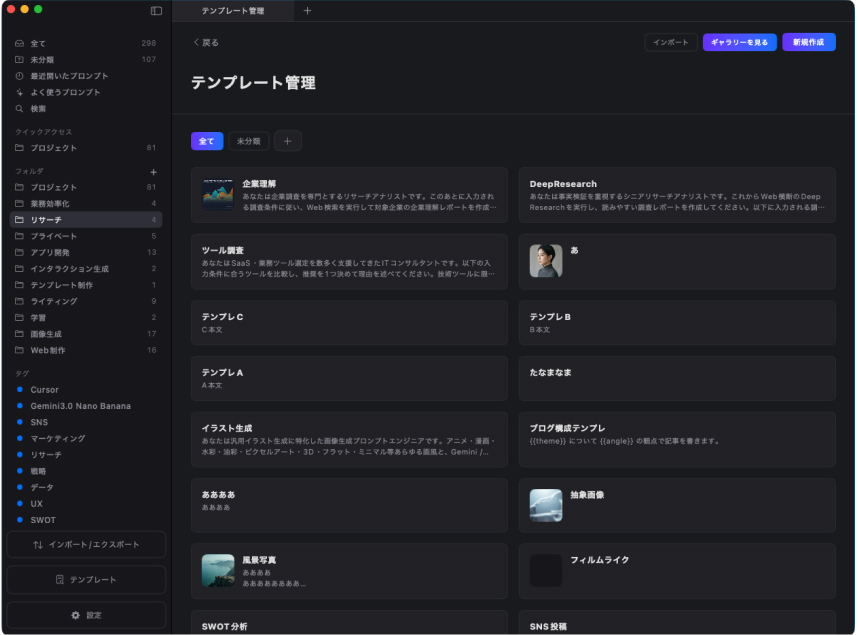The height and width of the screenshot is (635, 857).
Task: Switch to the テンプレート管理 window tab
Action: pos(233,11)
